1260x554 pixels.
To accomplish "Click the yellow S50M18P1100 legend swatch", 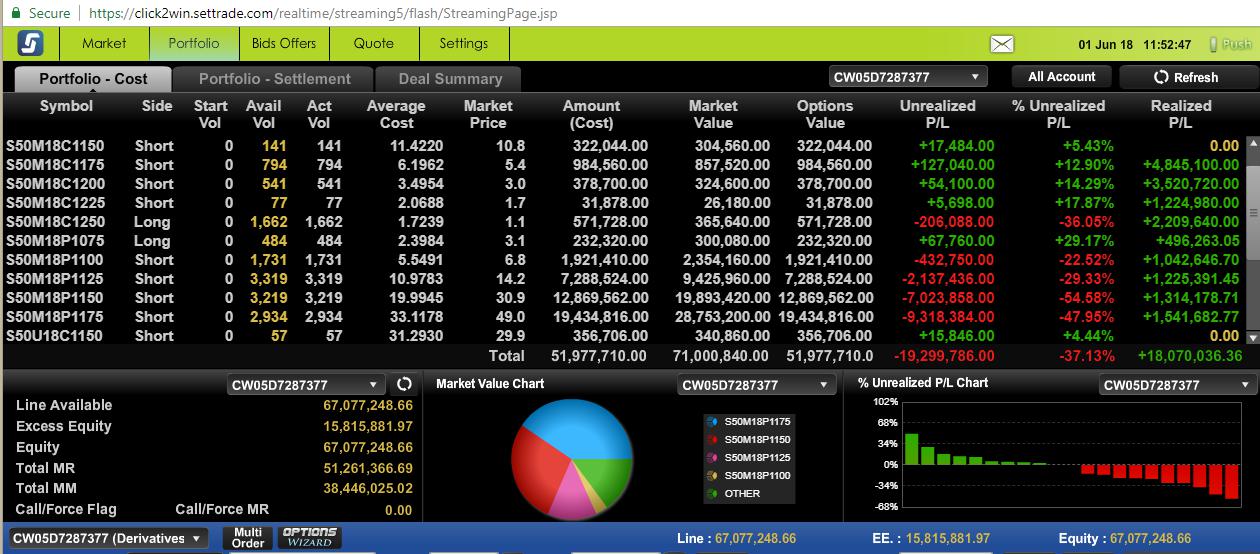I will [712, 476].
